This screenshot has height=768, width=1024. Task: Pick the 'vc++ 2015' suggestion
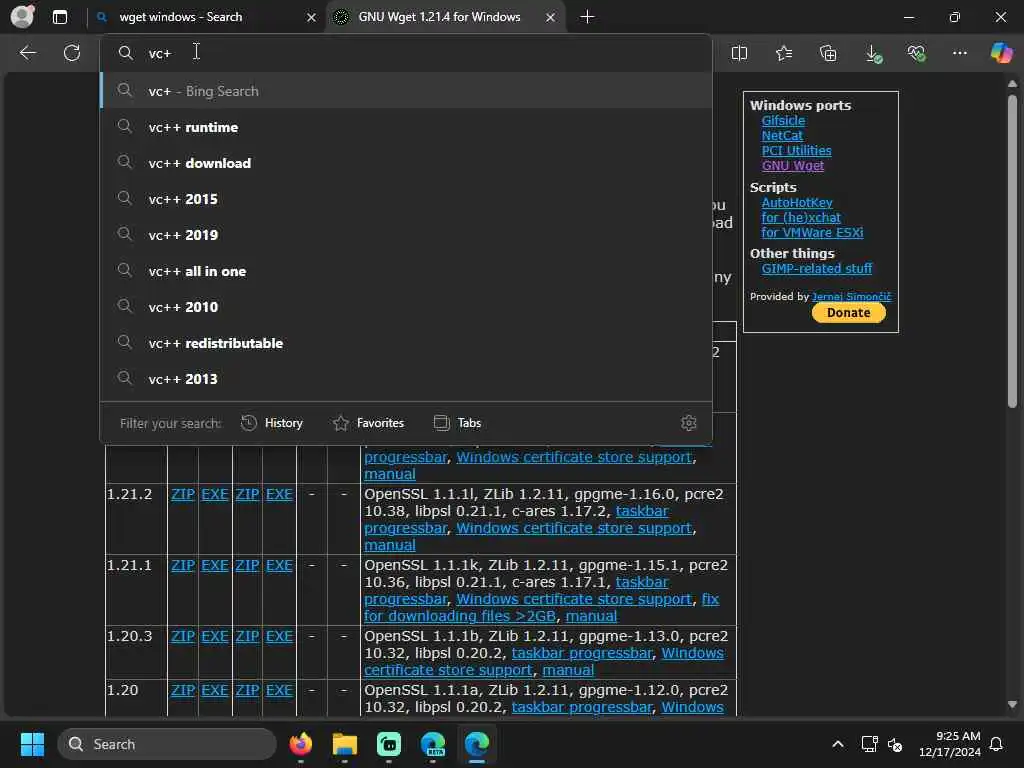tap(406, 199)
